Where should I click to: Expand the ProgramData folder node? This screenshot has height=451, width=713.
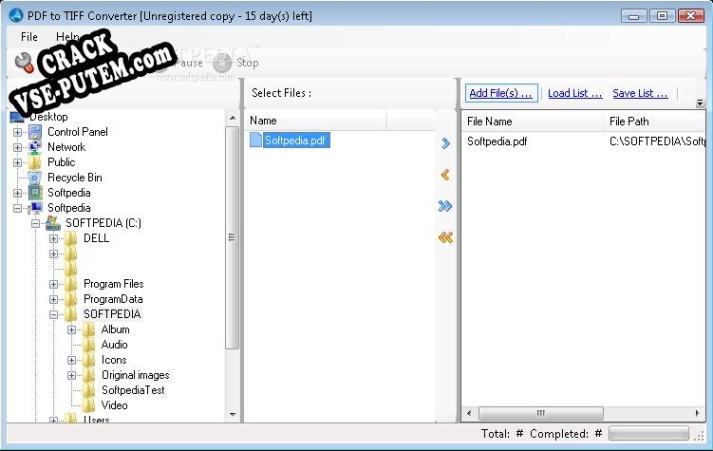53,299
